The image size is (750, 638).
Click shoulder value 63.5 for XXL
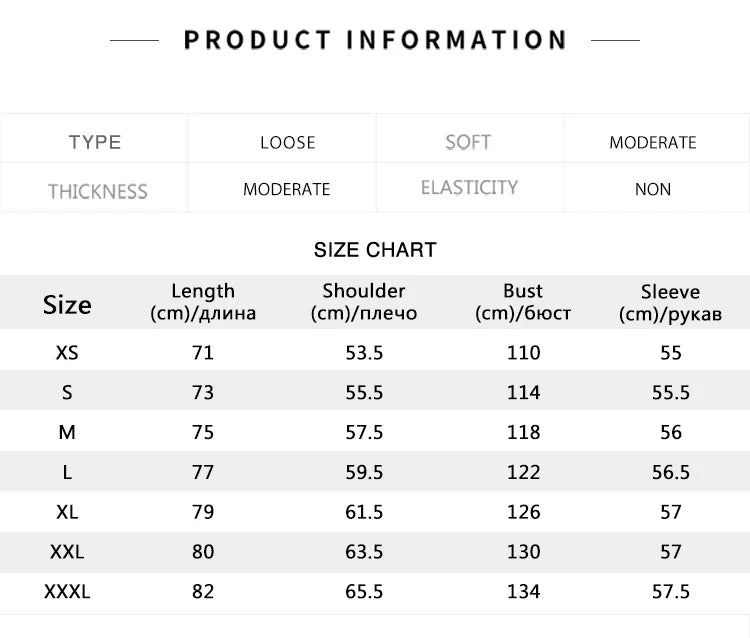click(364, 551)
